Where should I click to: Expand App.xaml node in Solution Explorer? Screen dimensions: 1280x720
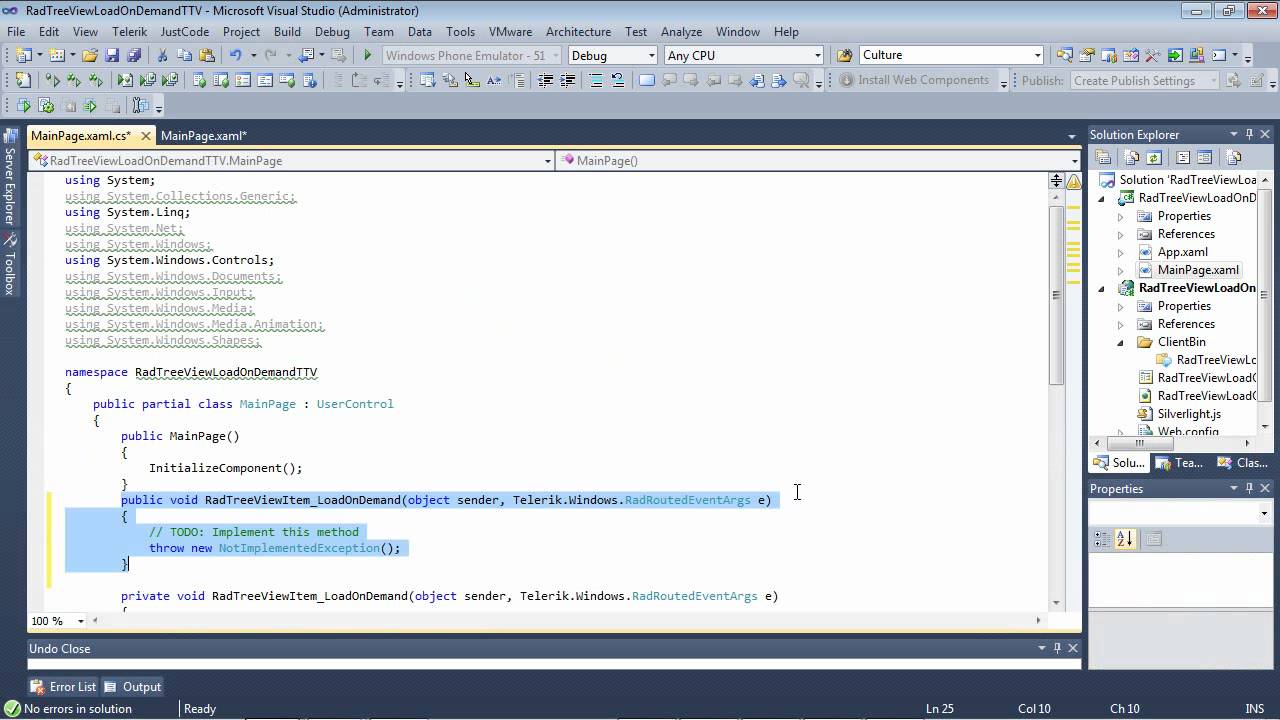pos(1120,252)
